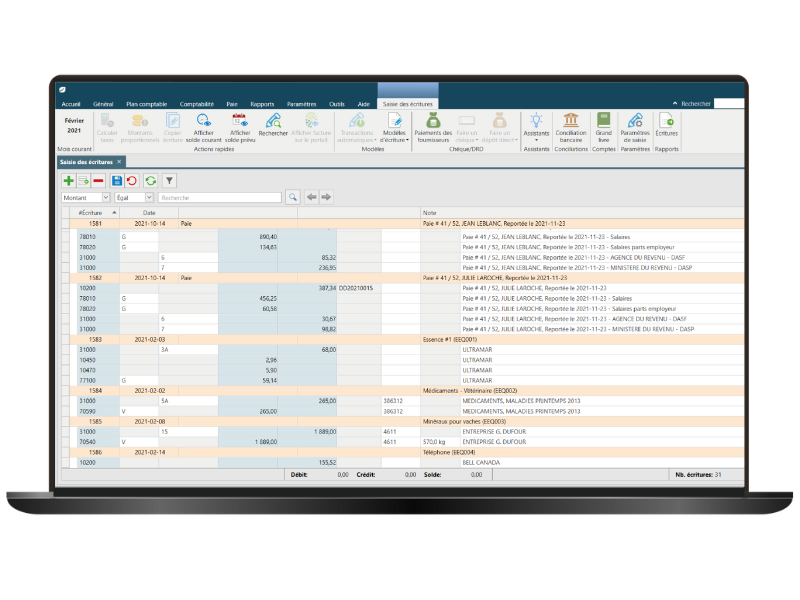Open Paiements des fournisseurs
The height and width of the screenshot is (600, 800).
click(433, 128)
